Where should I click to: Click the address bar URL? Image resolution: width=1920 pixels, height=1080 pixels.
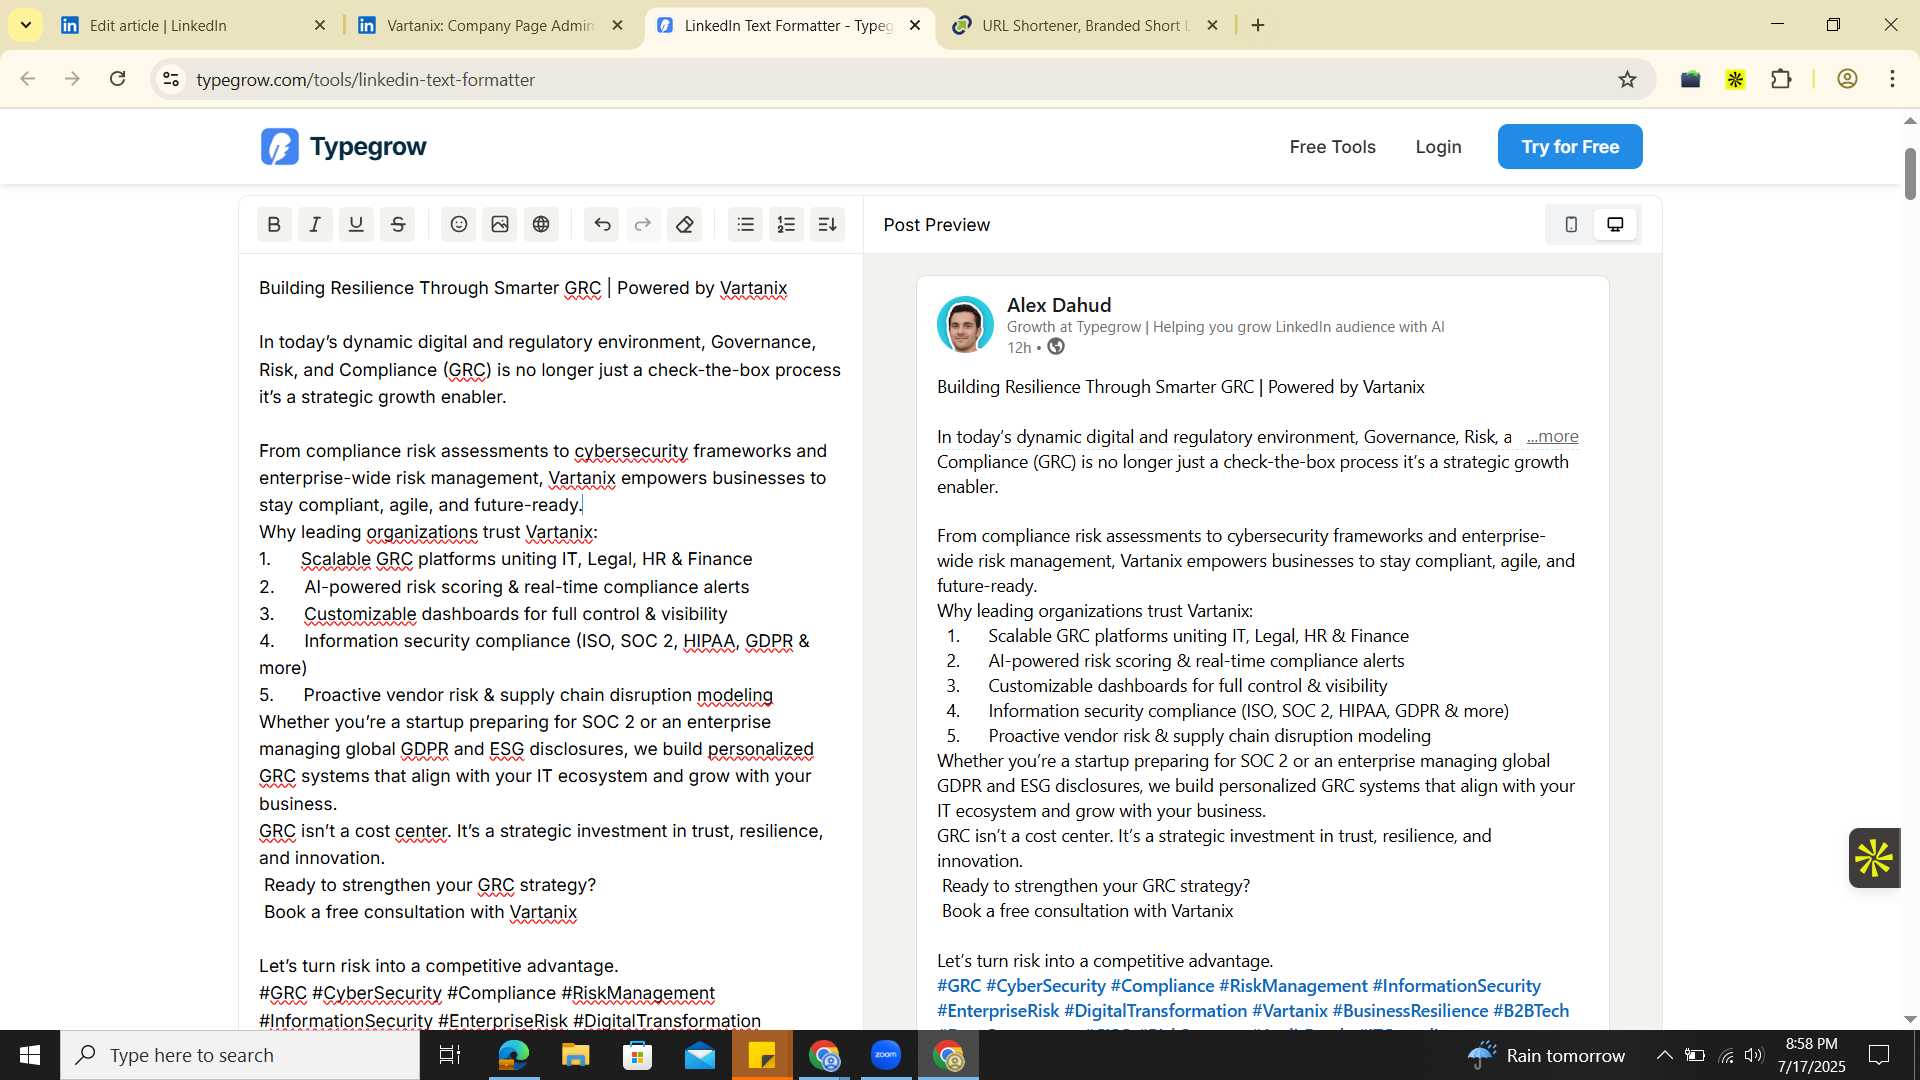coord(366,80)
